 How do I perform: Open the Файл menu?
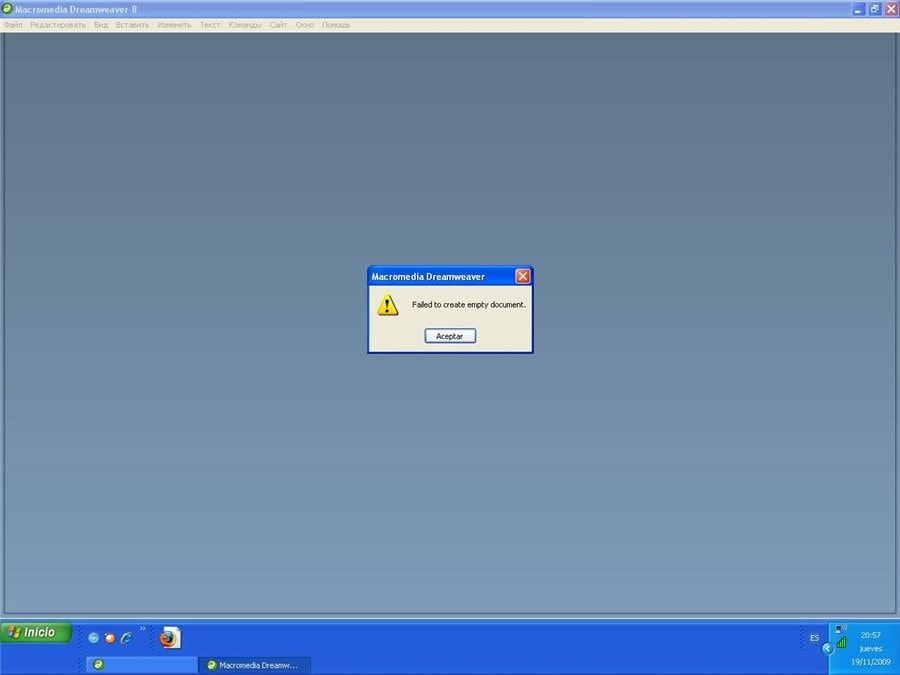click(13, 25)
